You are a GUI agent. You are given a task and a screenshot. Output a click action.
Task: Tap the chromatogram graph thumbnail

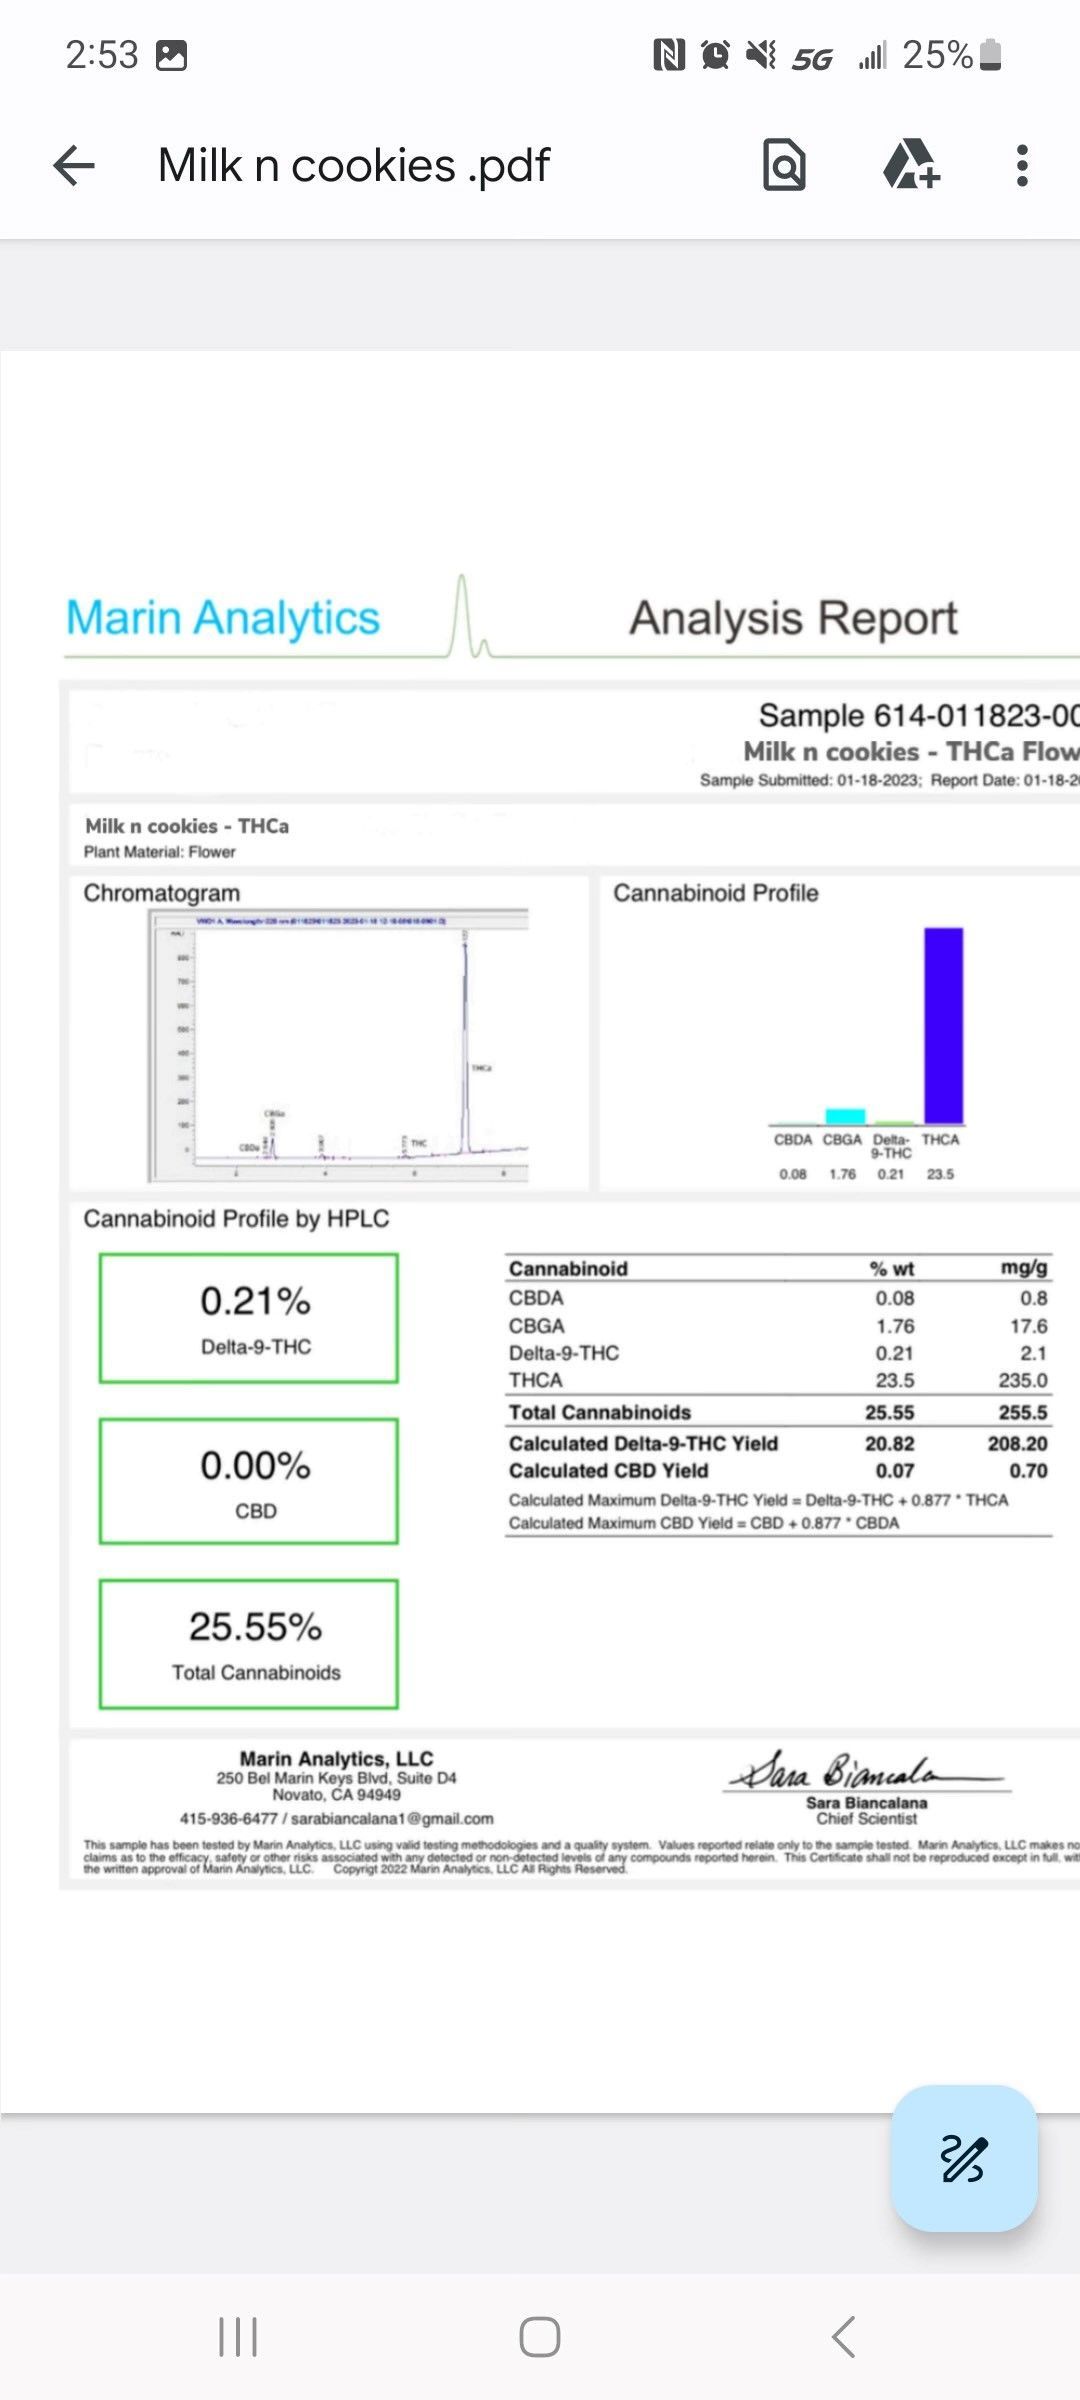pyautogui.click(x=339, y=1045)
